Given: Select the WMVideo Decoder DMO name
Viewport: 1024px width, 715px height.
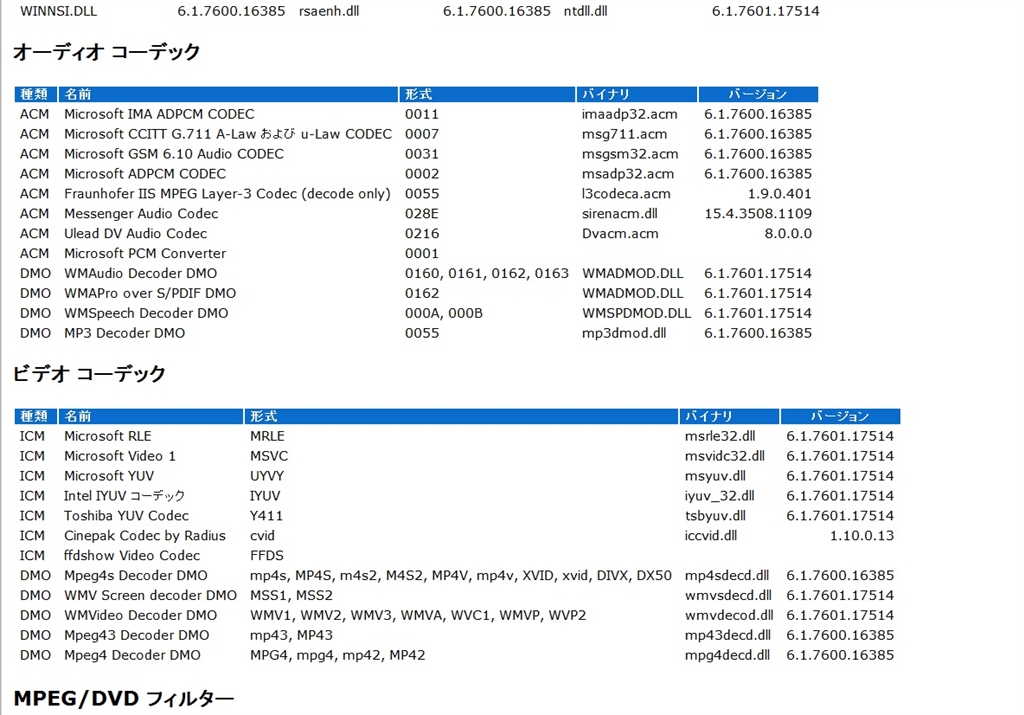Looking at the screenshot, I should tap(140, 615).
